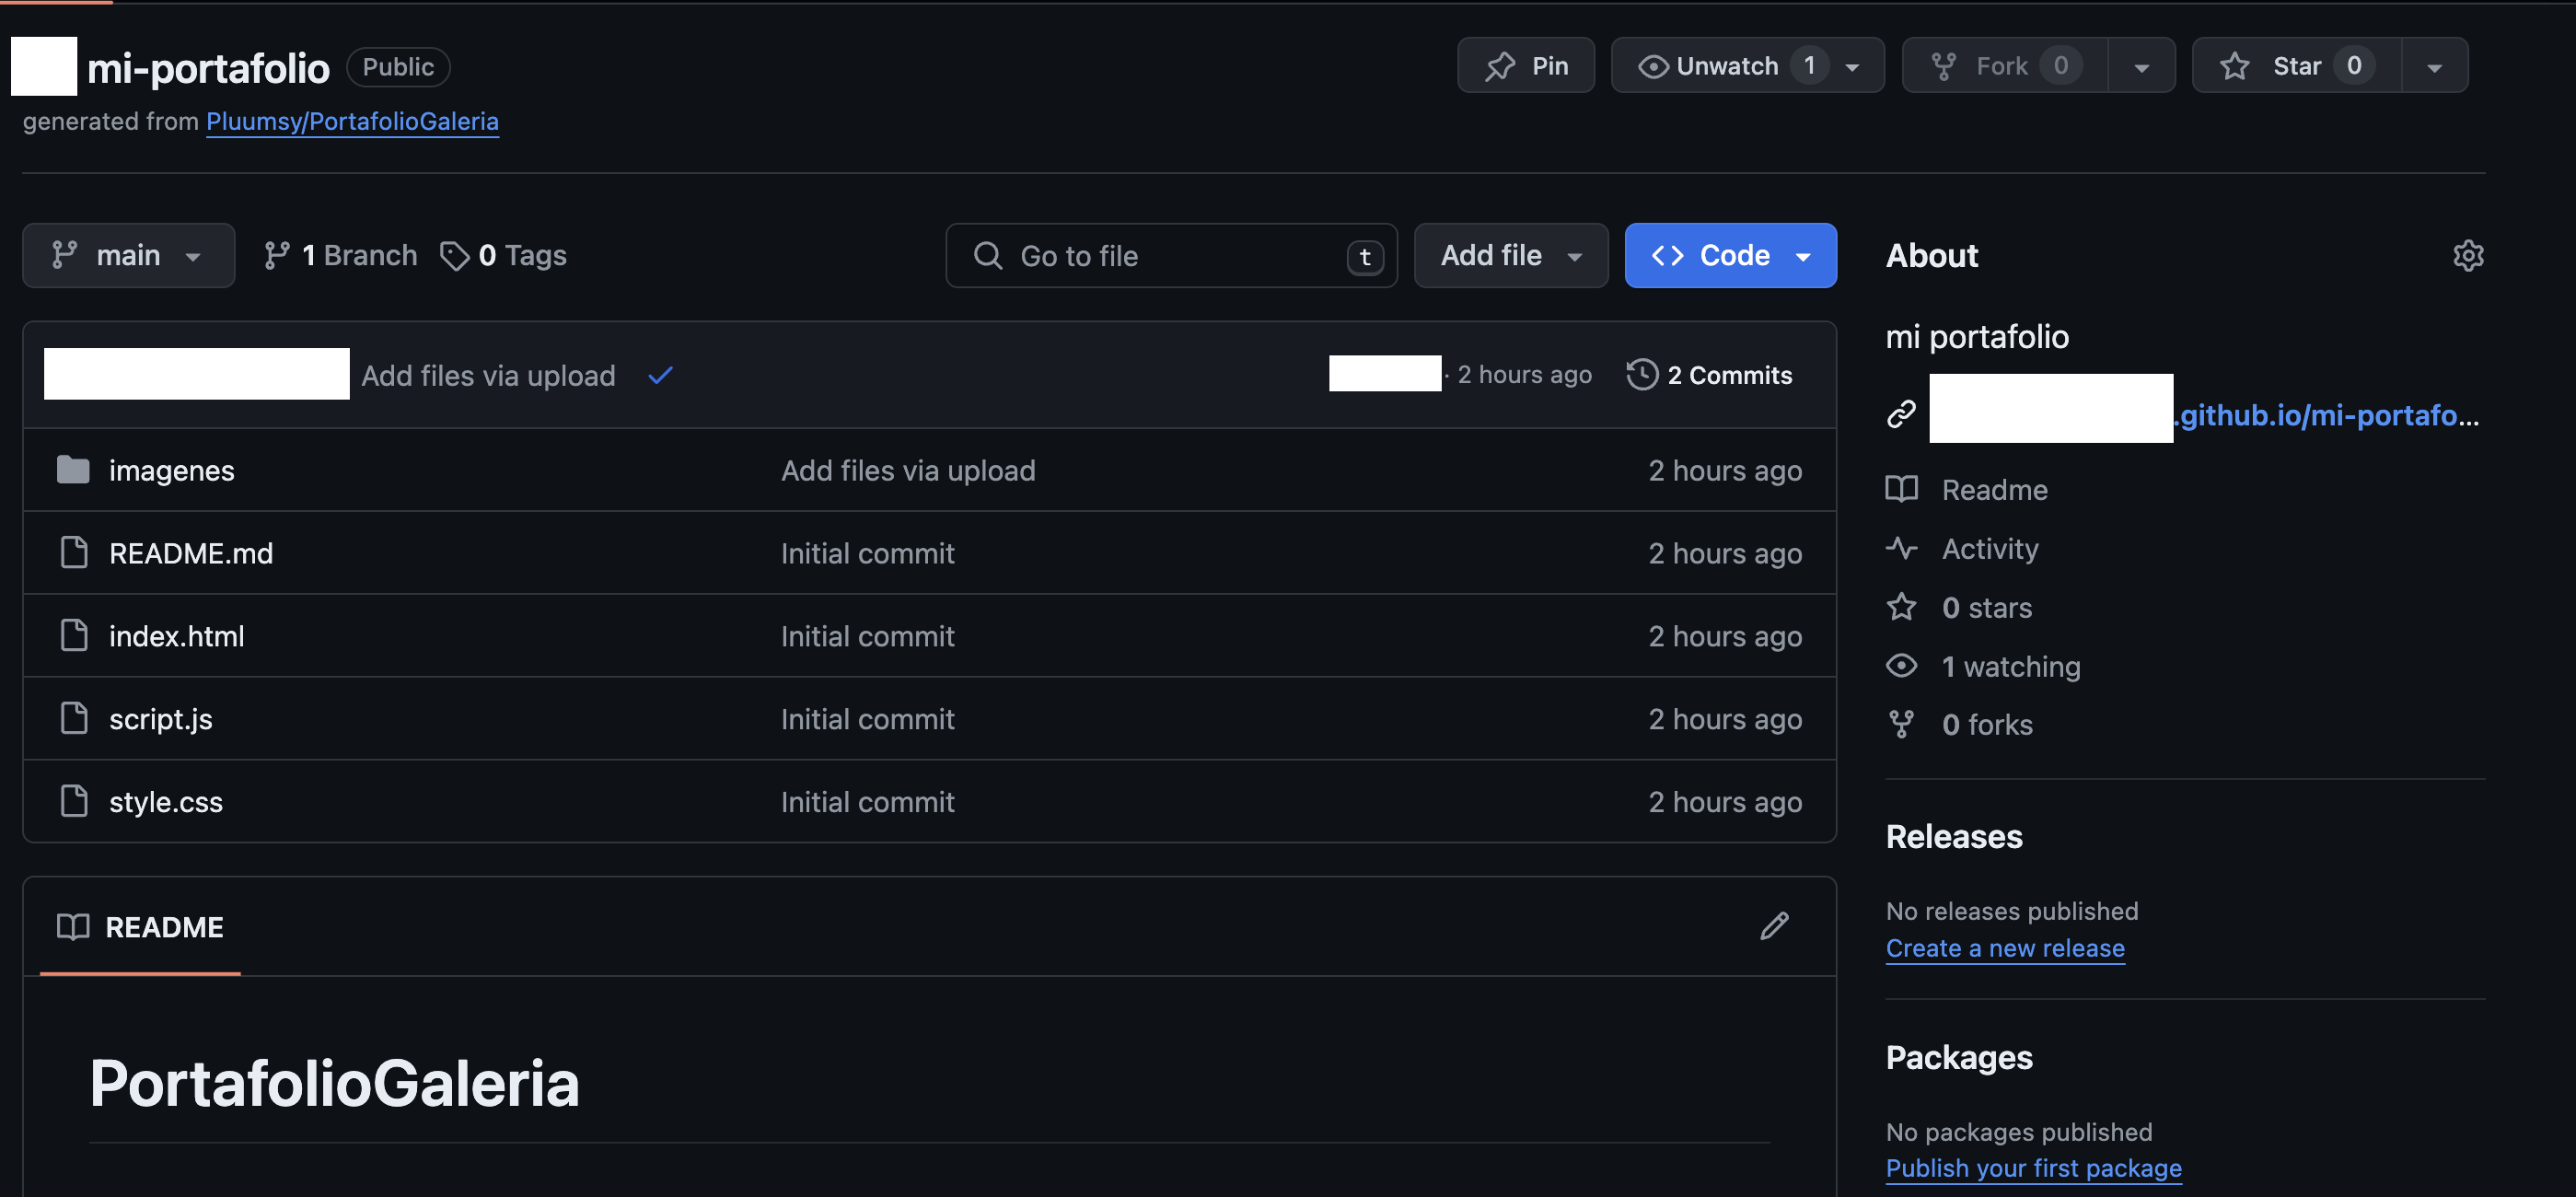
Task: Open README.md row Initial commit message
Action: [x=868, y=553]
